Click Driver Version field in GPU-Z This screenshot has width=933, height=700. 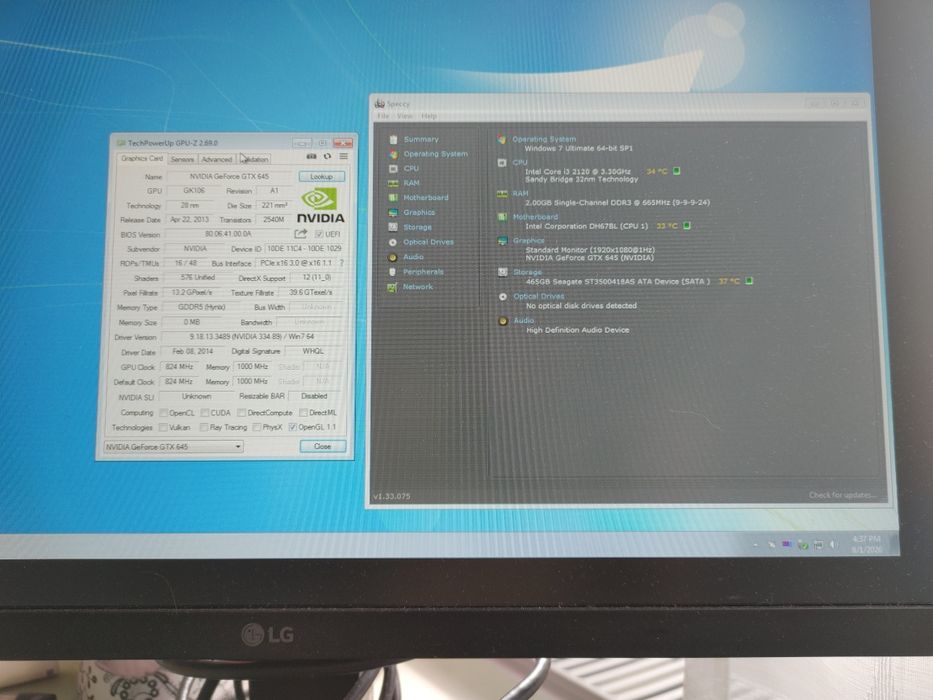[252, 337]
